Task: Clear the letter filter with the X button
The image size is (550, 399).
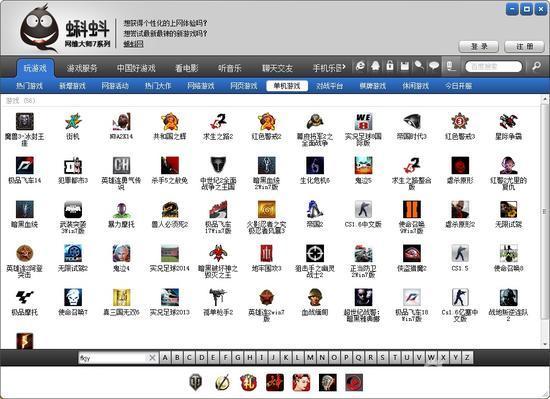Action: (x=152, y=358)
